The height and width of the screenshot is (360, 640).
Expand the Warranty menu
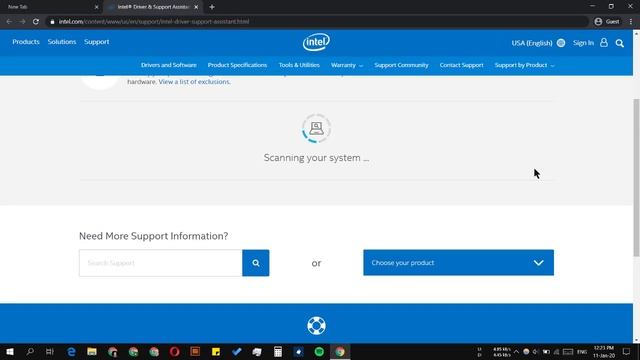[347, 65]
